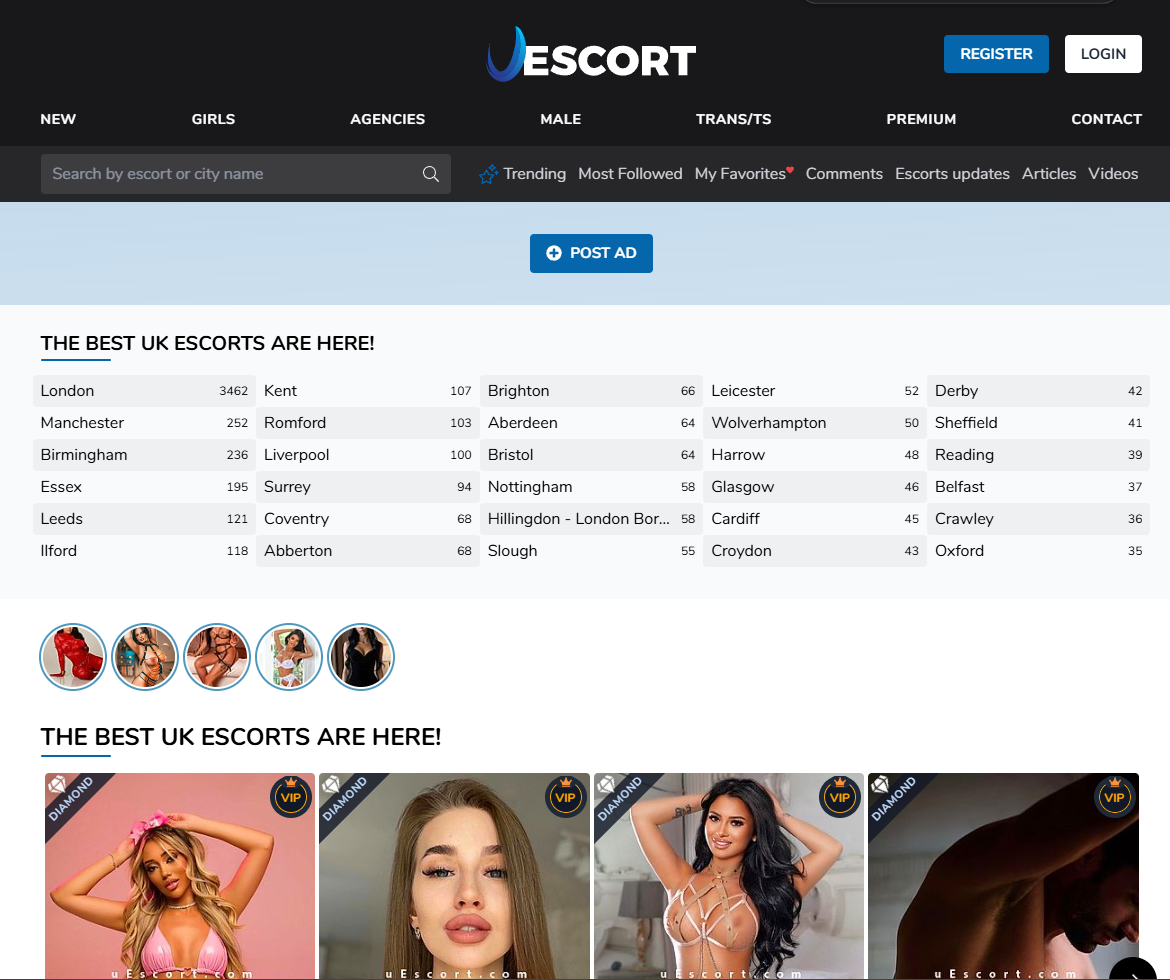
Task: Click the VIP crown badge on the first card
Action: [x=291, y=797]
